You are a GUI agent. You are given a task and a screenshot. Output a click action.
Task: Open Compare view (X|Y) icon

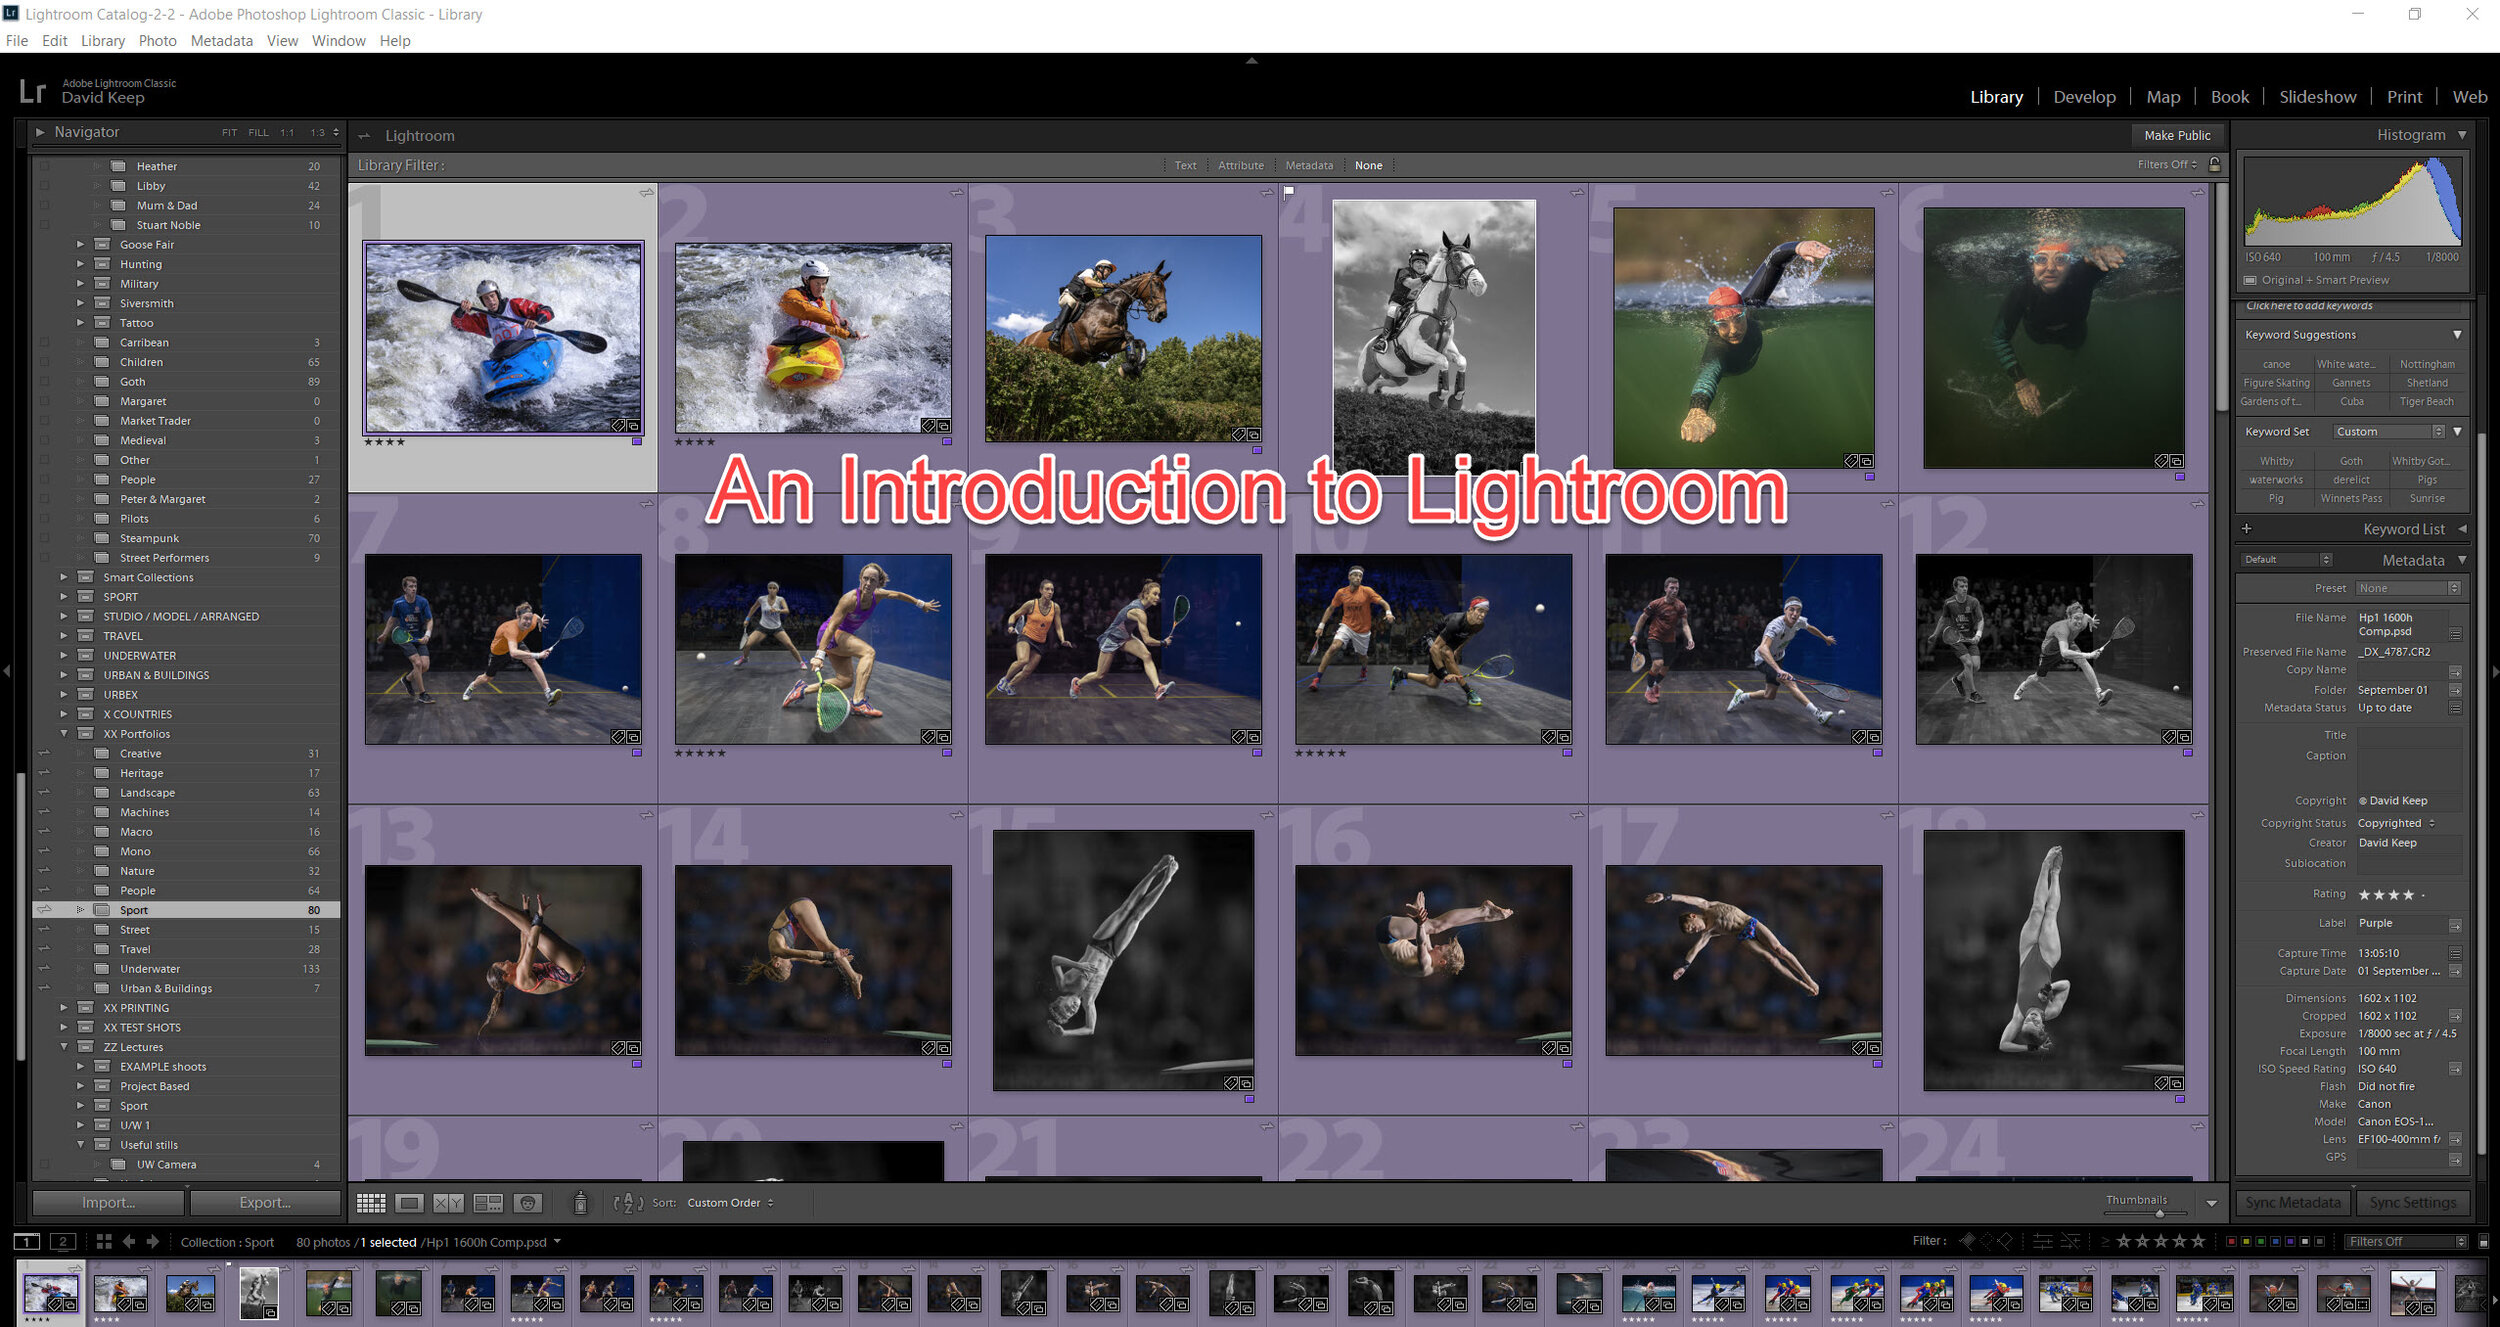click(448, 1203)
